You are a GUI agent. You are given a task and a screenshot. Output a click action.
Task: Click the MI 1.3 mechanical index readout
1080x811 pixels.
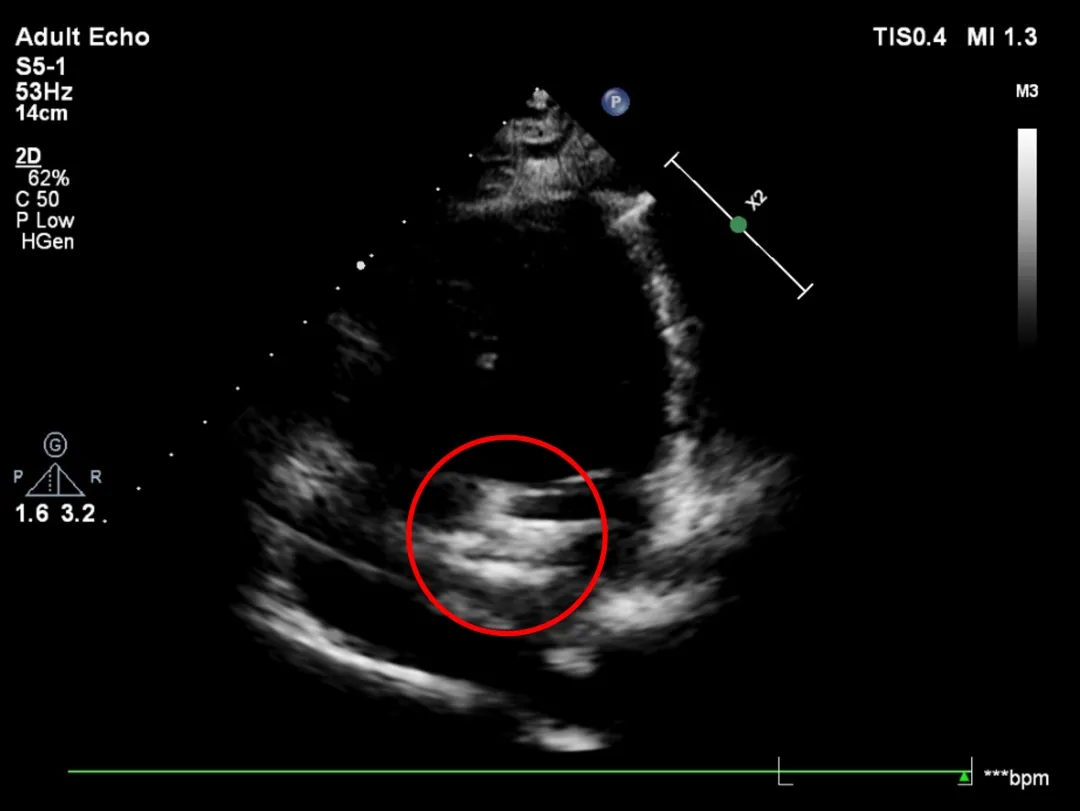[1001, 38]
